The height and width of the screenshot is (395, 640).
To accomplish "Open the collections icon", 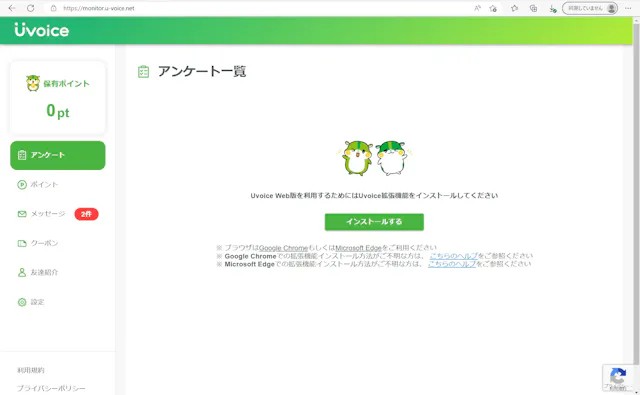I will (533, 8).
